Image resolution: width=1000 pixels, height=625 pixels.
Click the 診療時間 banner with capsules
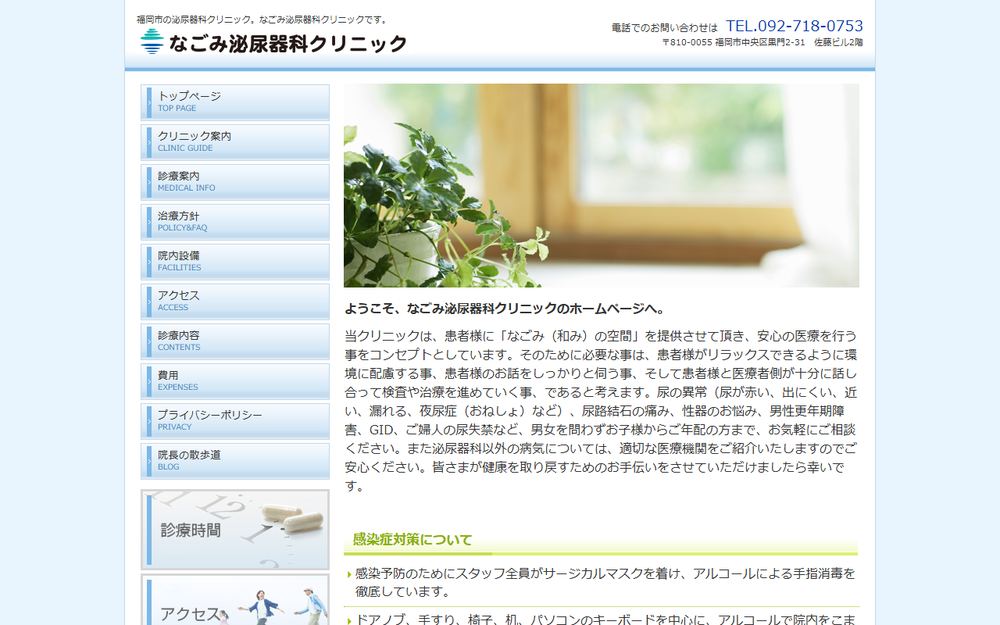235,529
